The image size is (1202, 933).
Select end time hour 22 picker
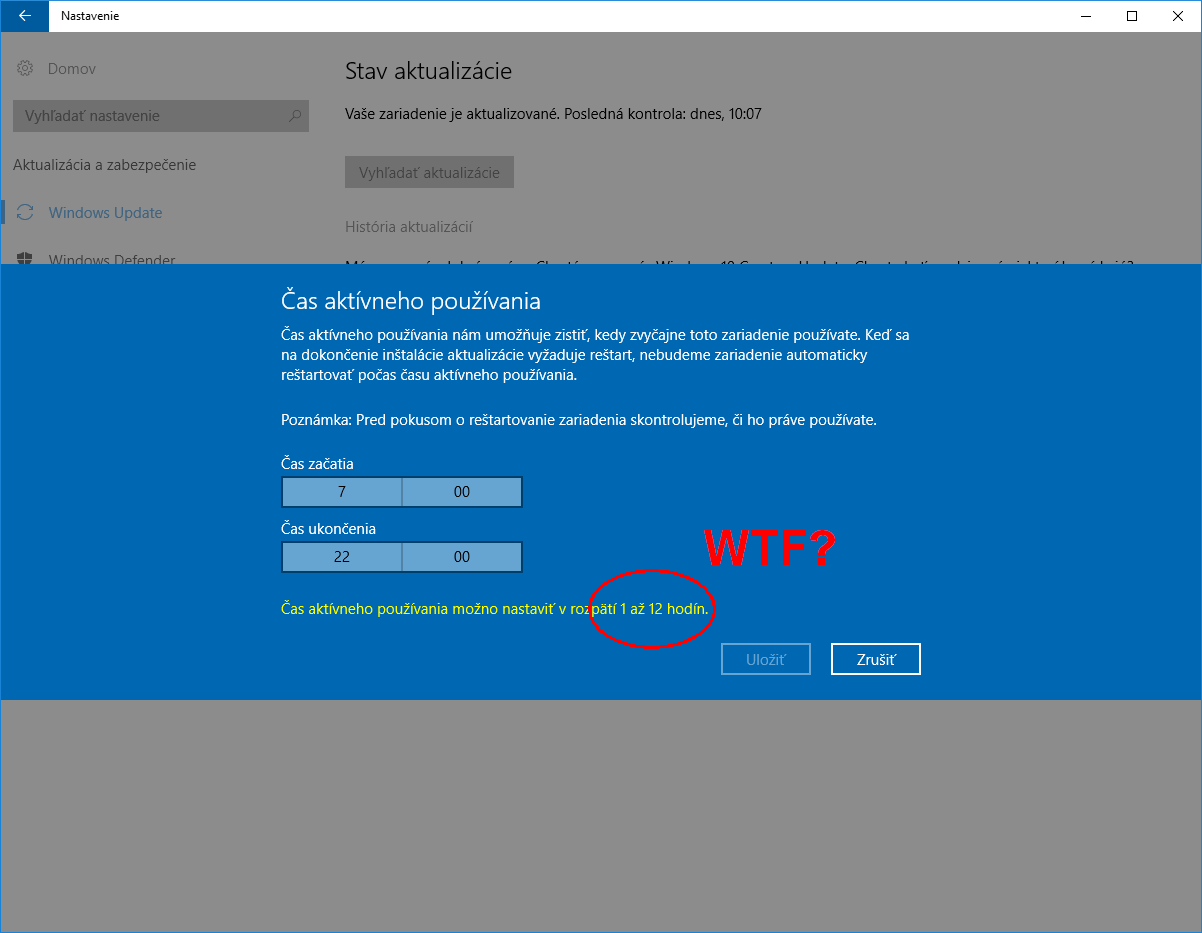point(342,557)
